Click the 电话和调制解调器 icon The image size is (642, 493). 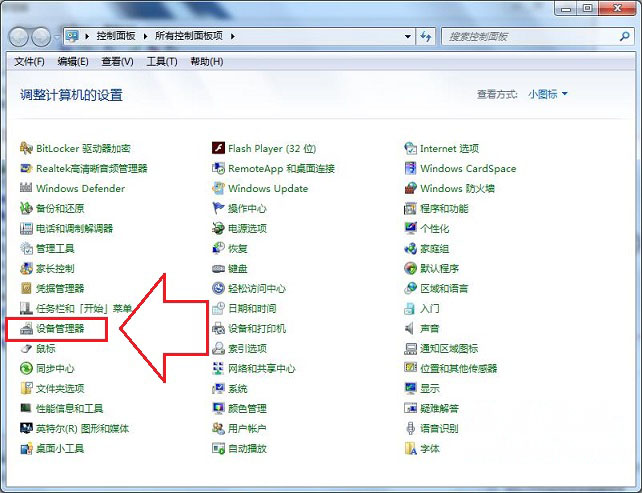tap(26, 228)
